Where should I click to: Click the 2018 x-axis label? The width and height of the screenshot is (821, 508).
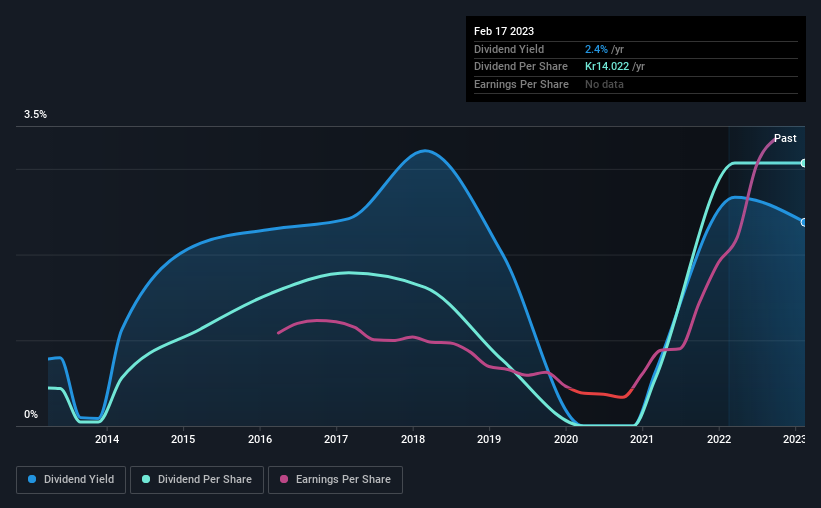tap(413, 439)
